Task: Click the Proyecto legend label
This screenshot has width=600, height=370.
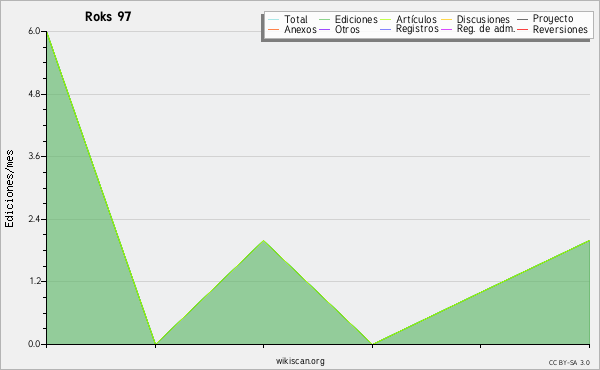Action: coord(553,19)
